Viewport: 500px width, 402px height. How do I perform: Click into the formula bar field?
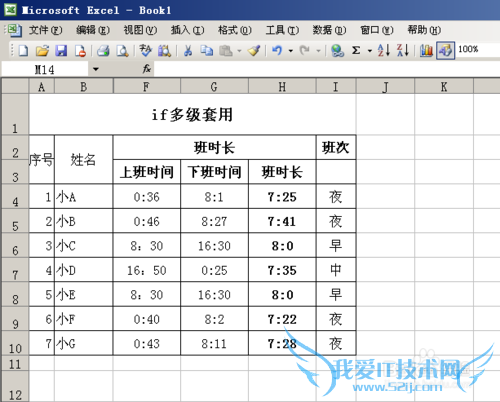[327, 69]
